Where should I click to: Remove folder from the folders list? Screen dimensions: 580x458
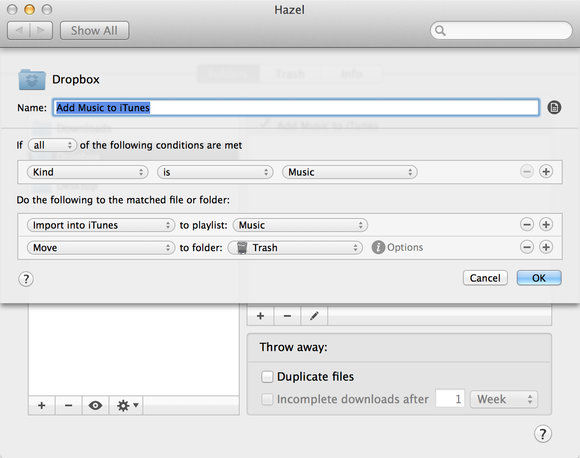click(68, 405)
